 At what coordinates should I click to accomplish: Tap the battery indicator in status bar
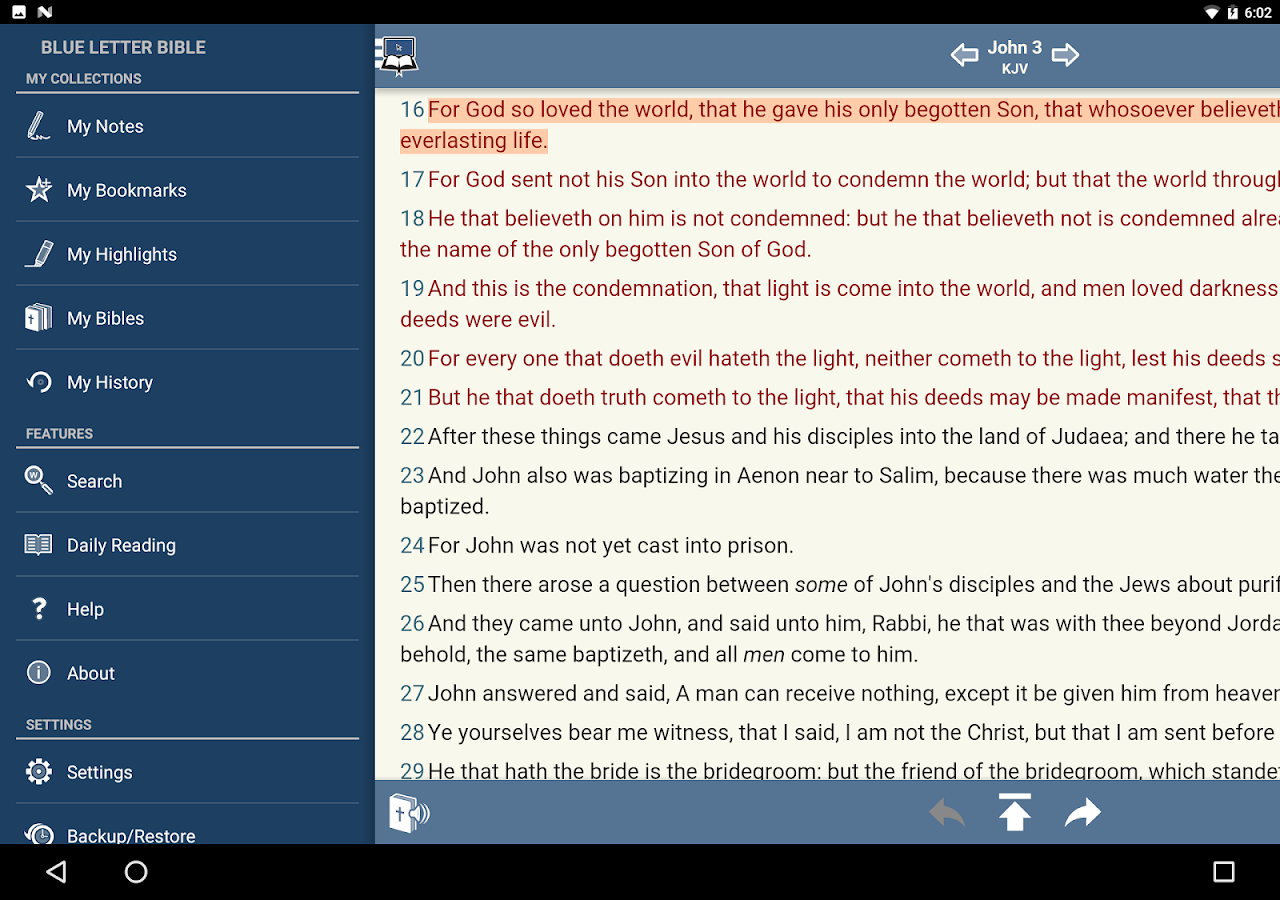1234,12
